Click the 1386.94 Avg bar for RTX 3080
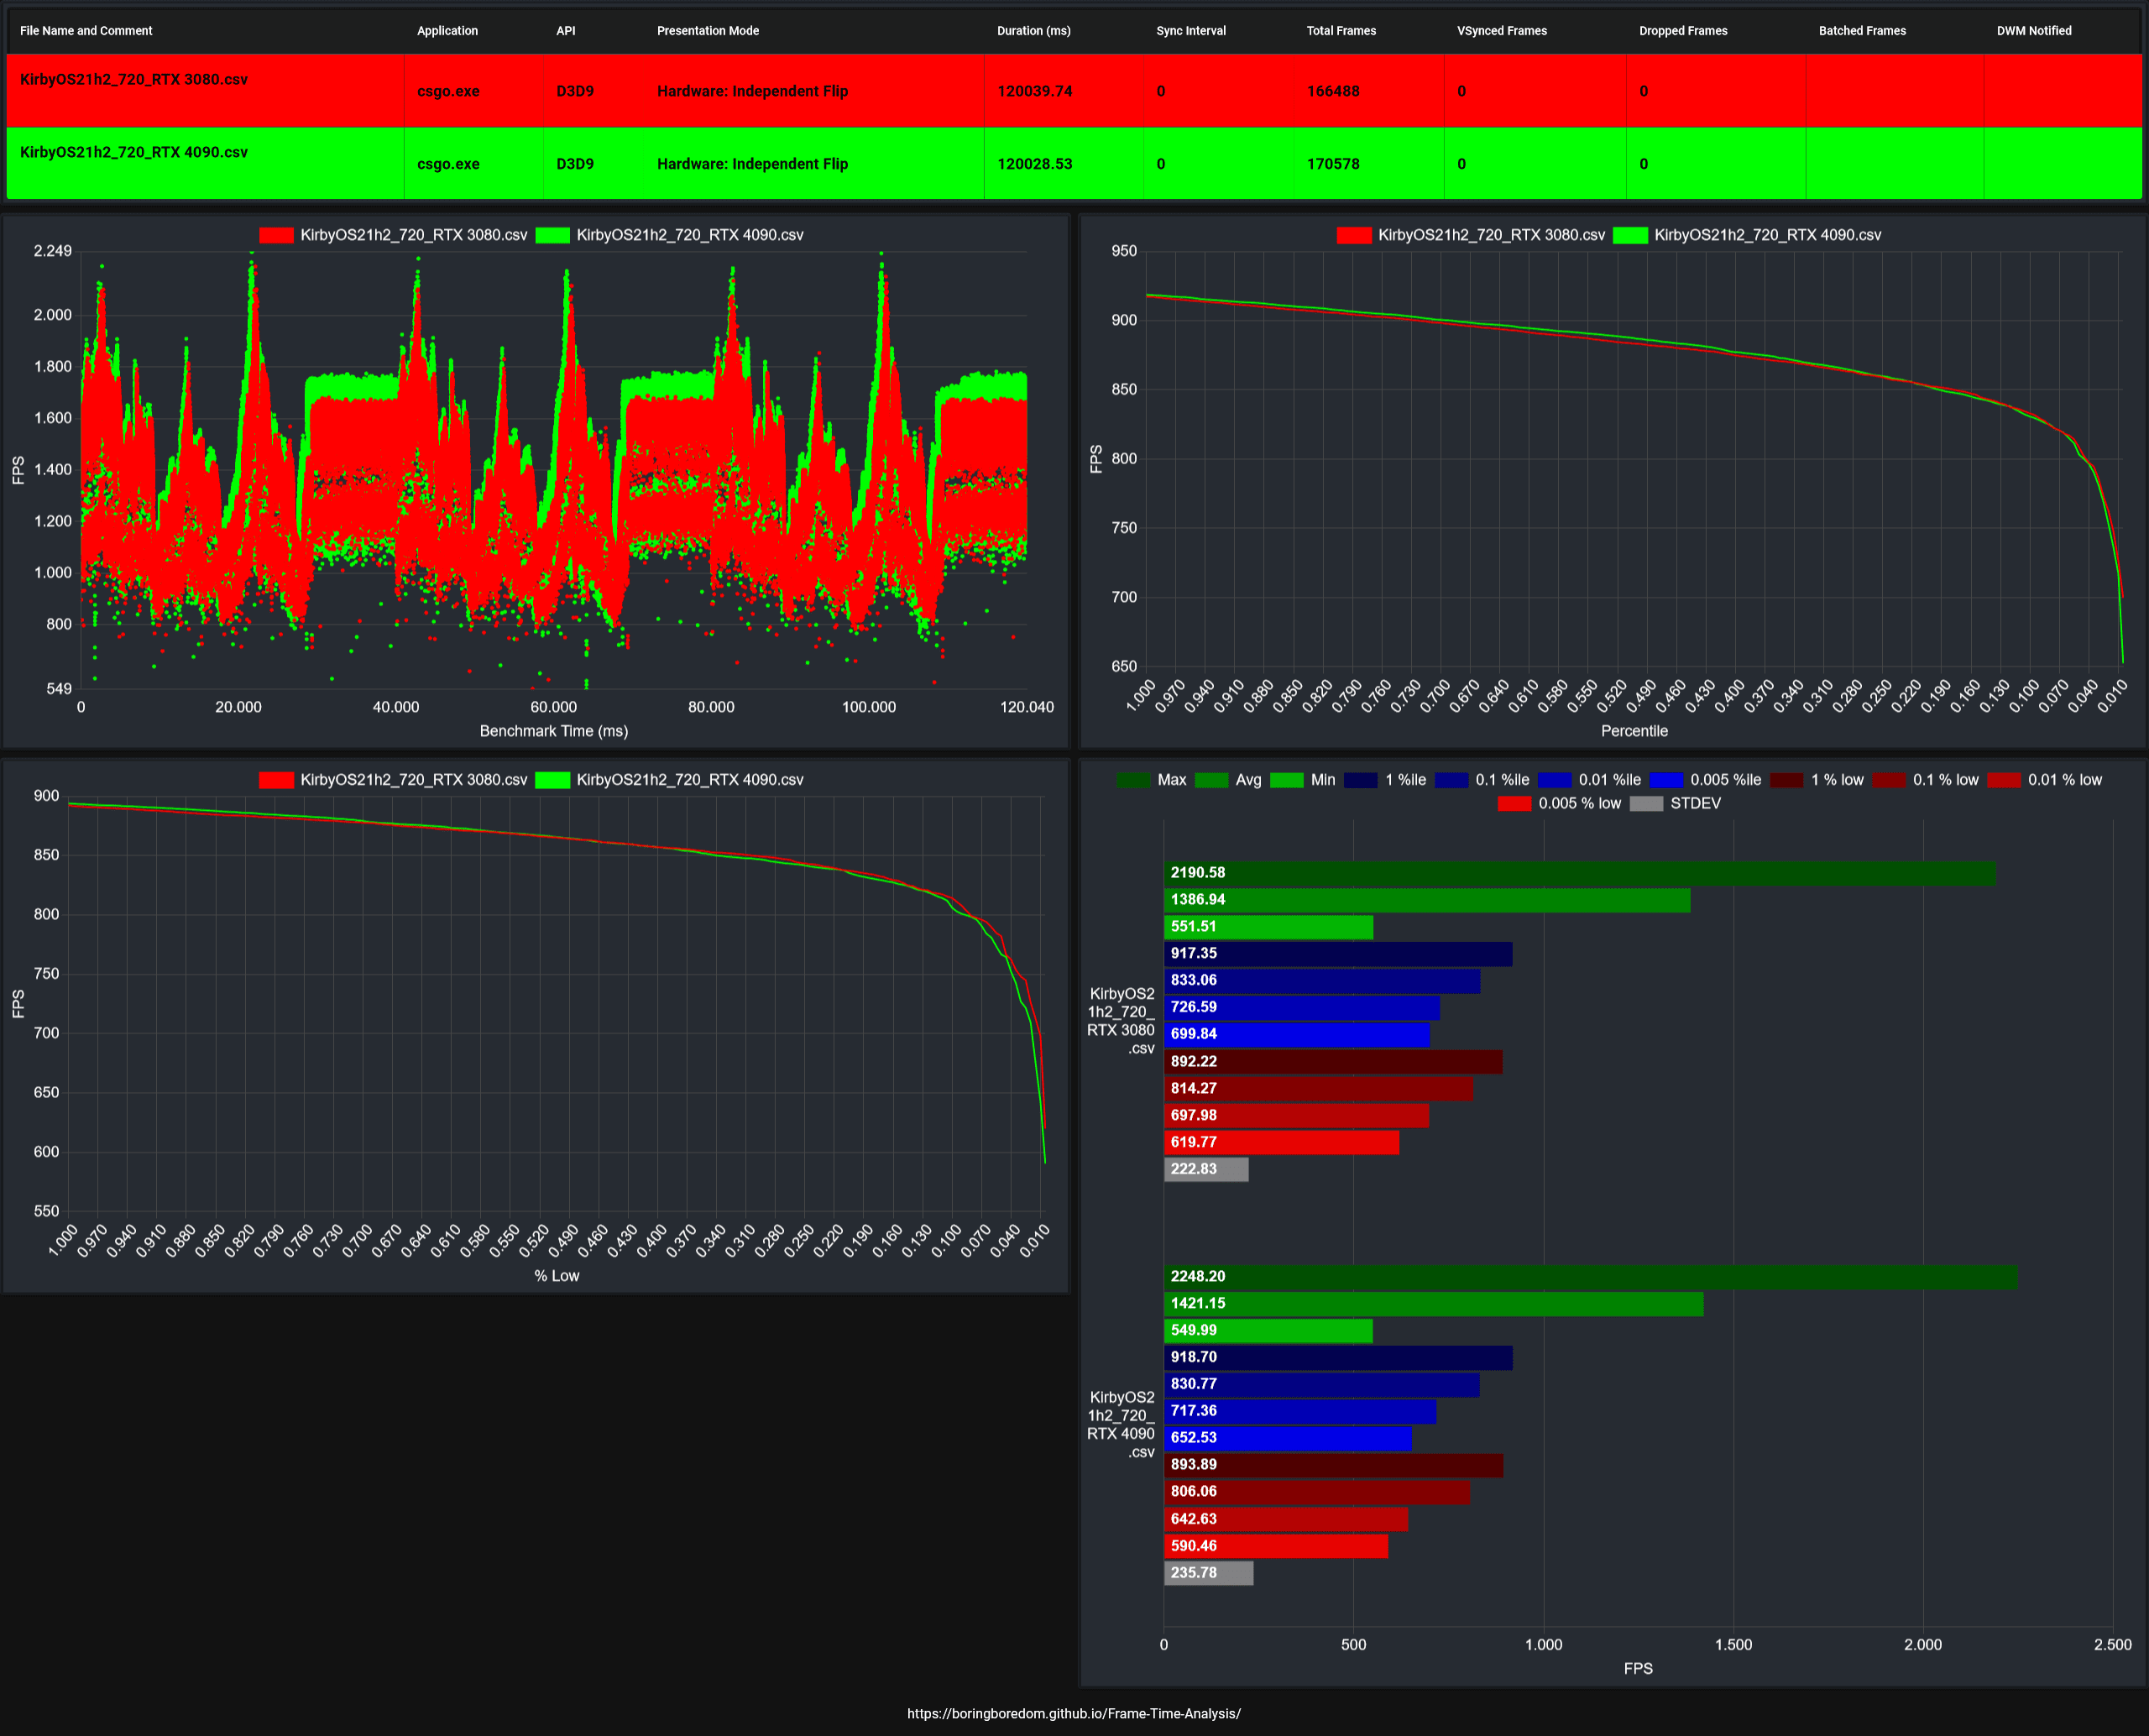2149x1736 pixels. 1426,900
